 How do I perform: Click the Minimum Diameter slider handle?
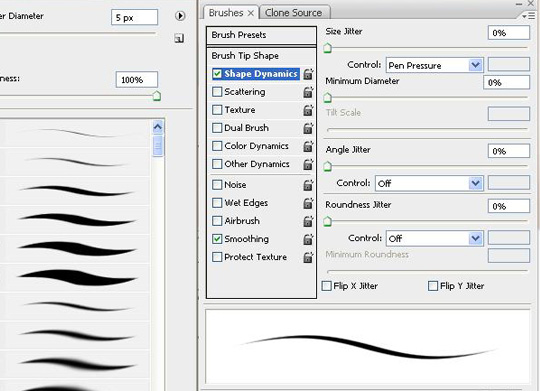(328, 98)
